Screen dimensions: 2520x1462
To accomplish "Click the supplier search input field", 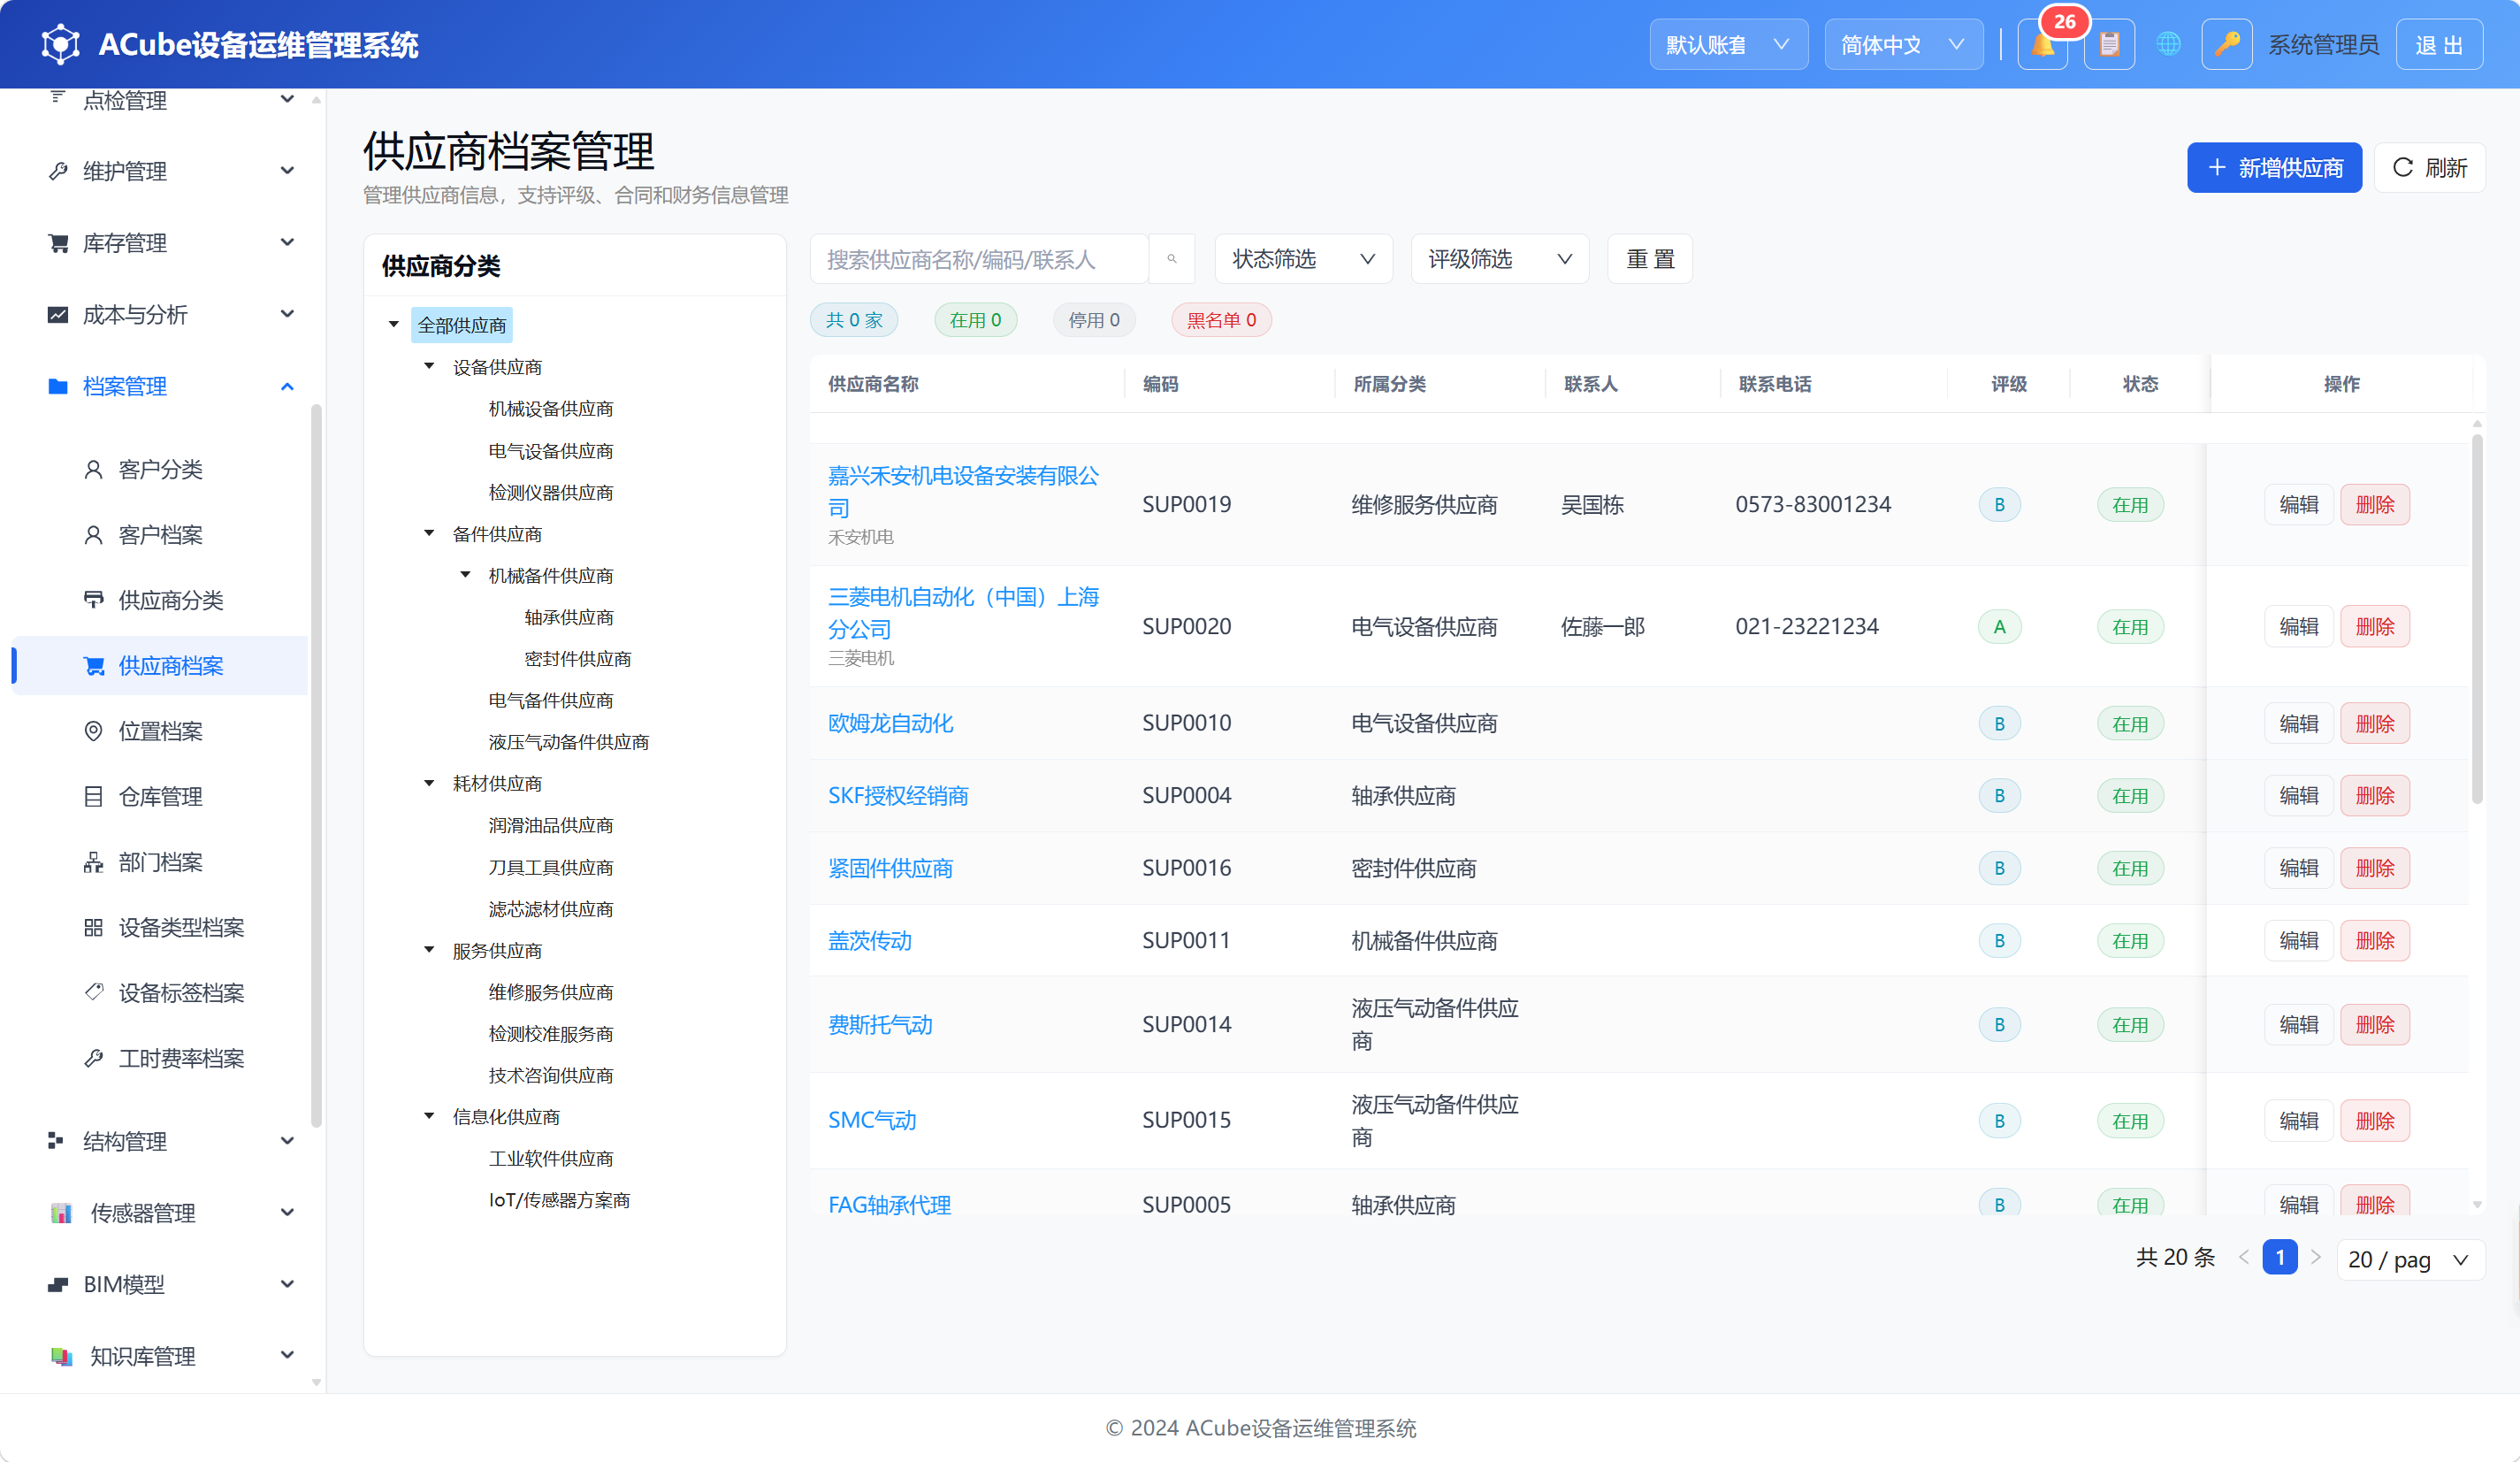I will [979, 259].
